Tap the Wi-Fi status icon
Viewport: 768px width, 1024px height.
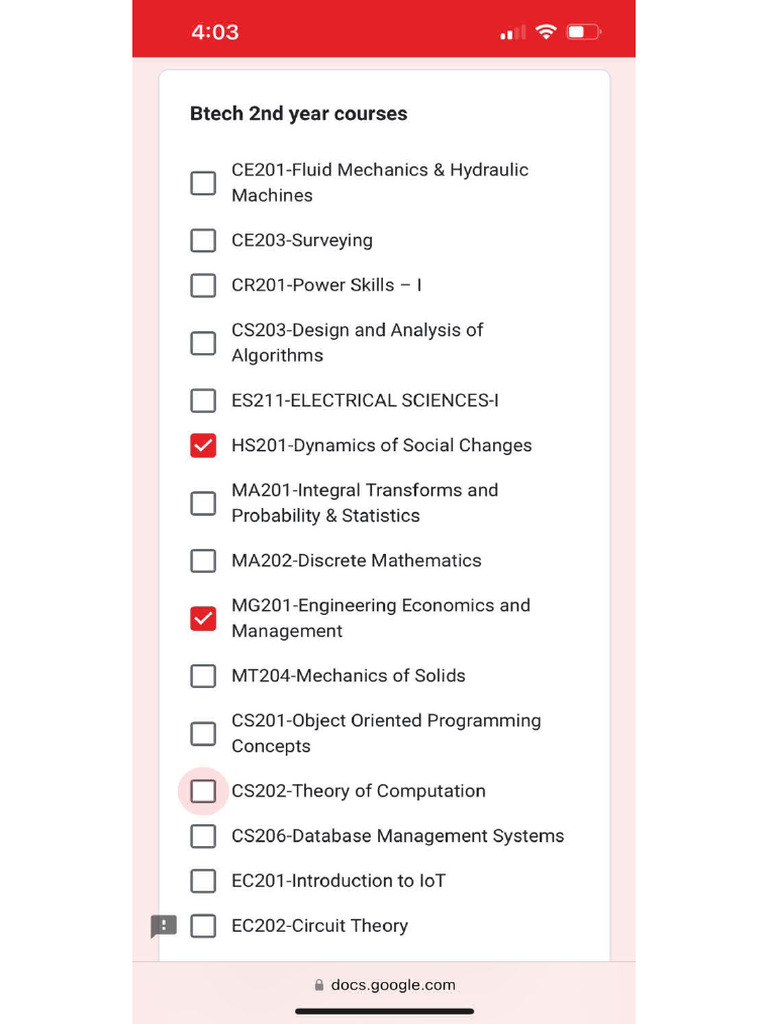(545, 31)
